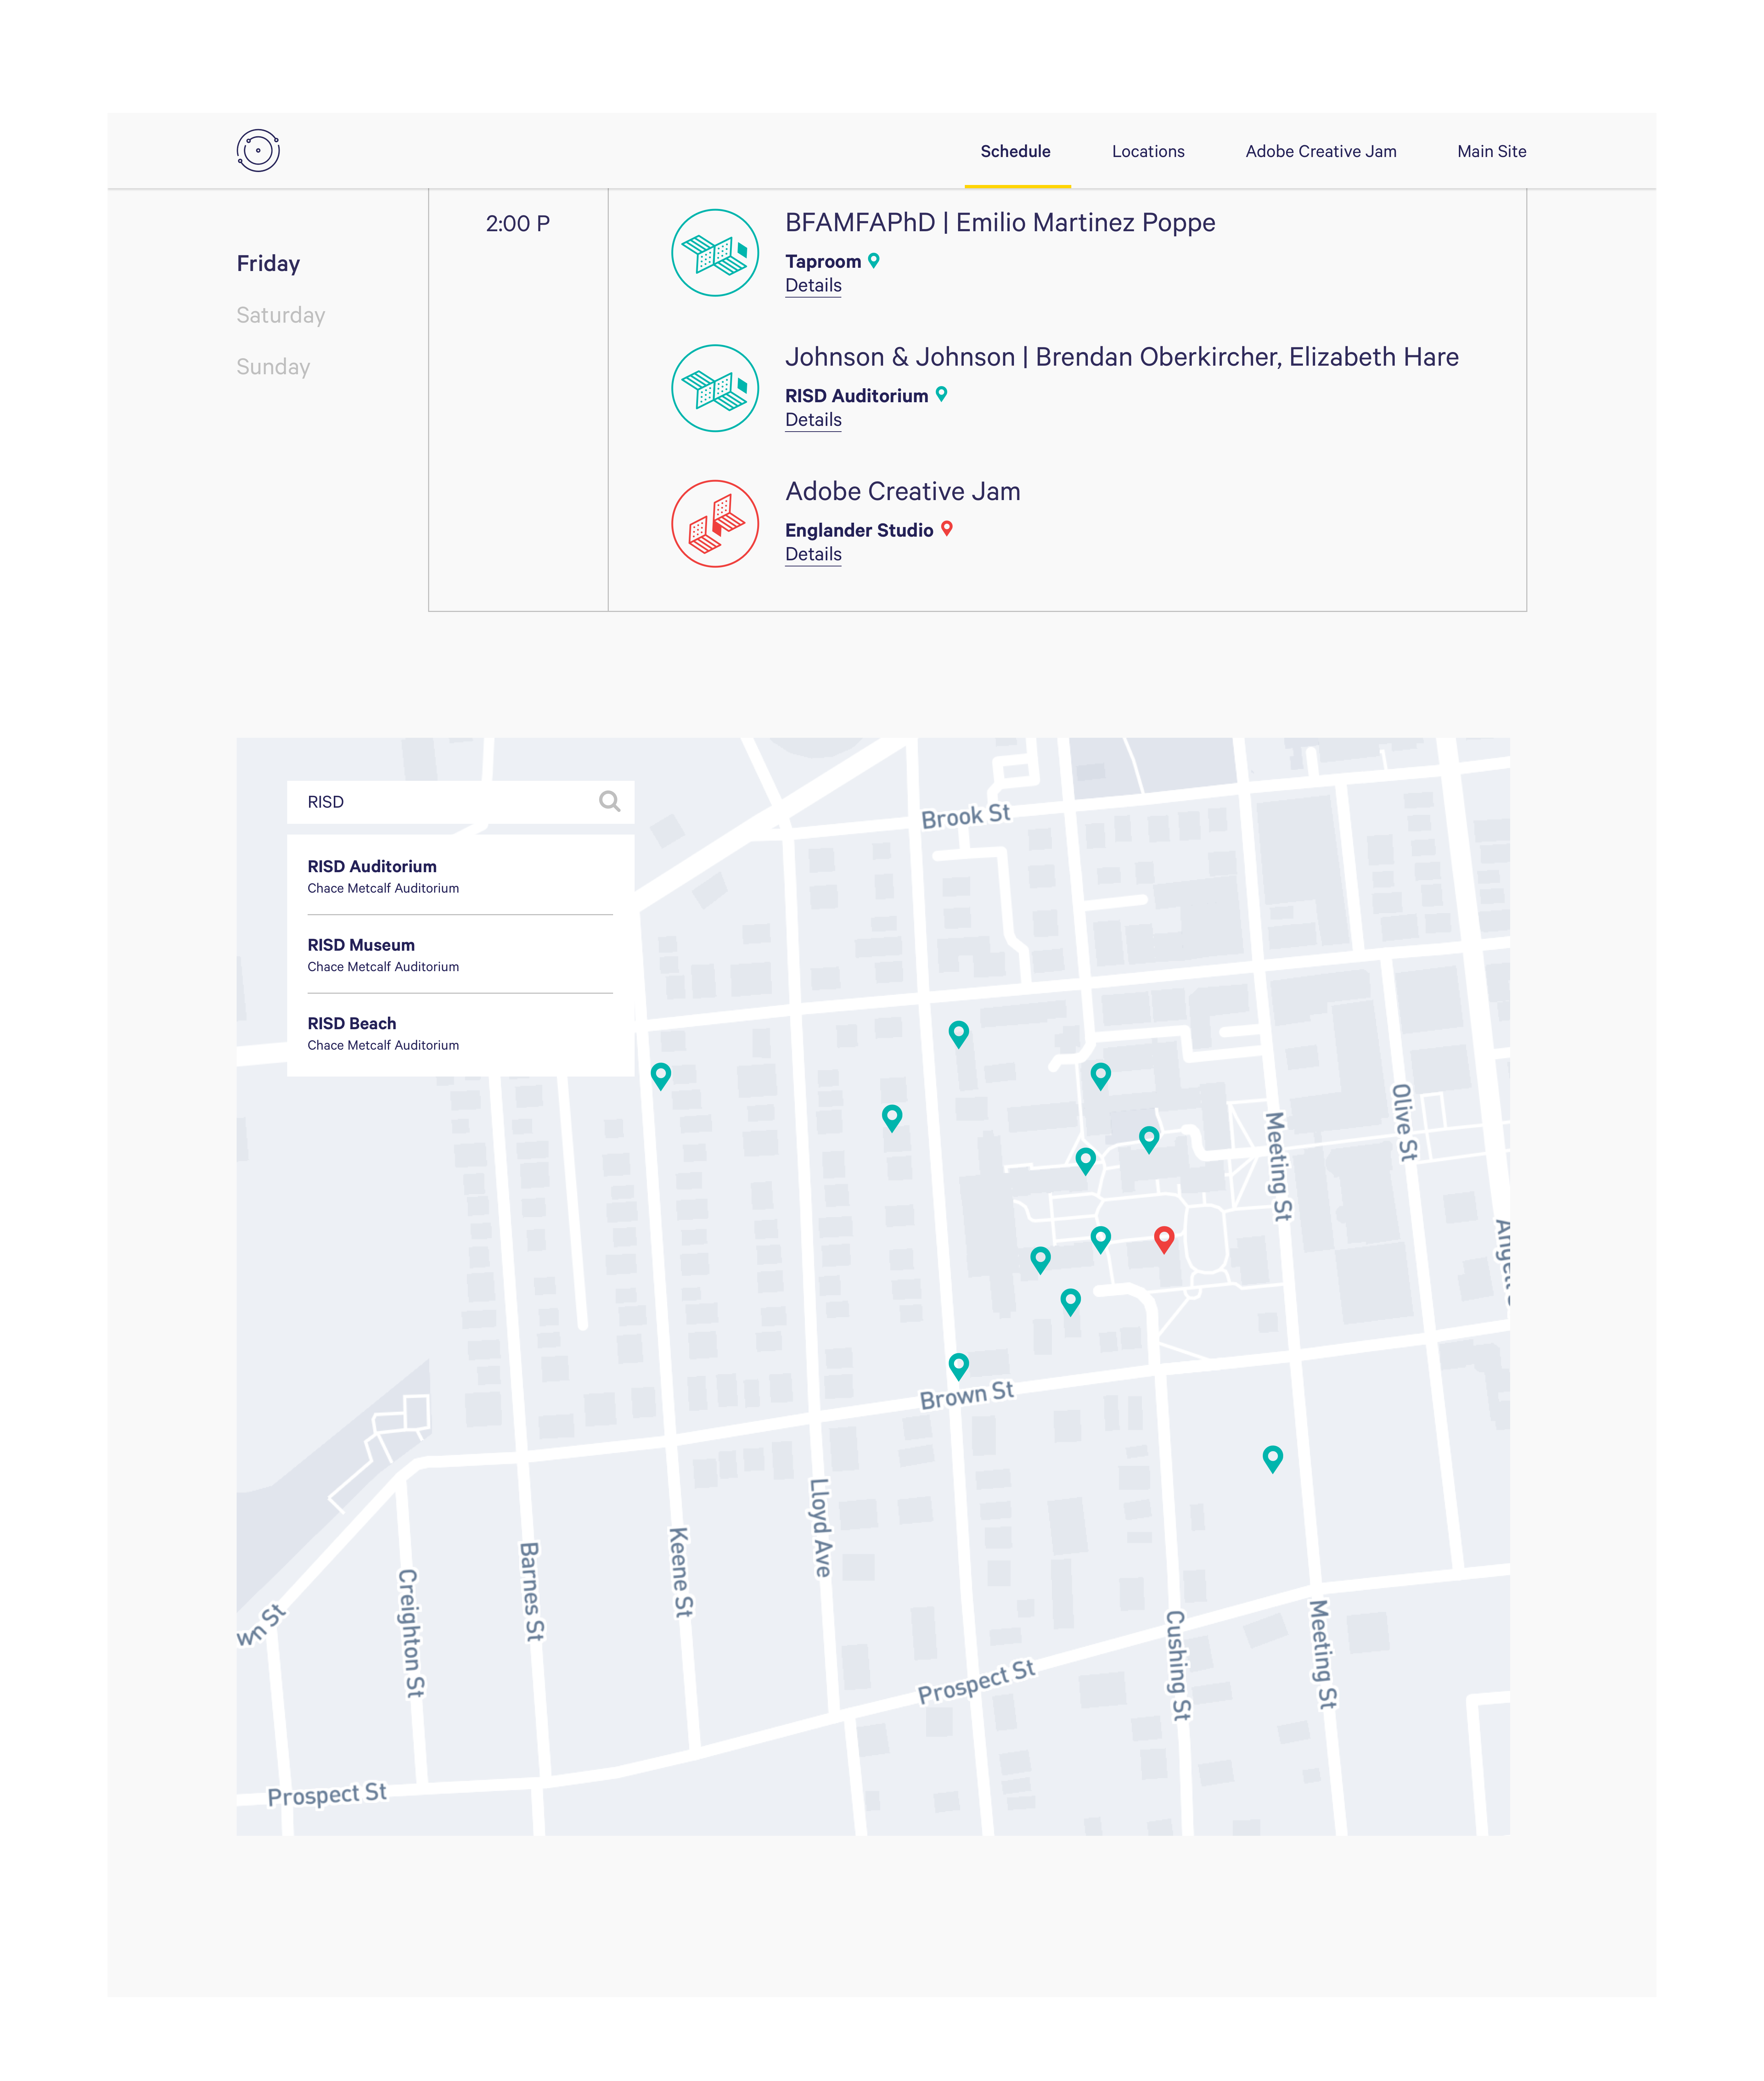Screen dimensions: 1764x2081
Task: Select RISD Beach search result
Action: pos(460,1034)
